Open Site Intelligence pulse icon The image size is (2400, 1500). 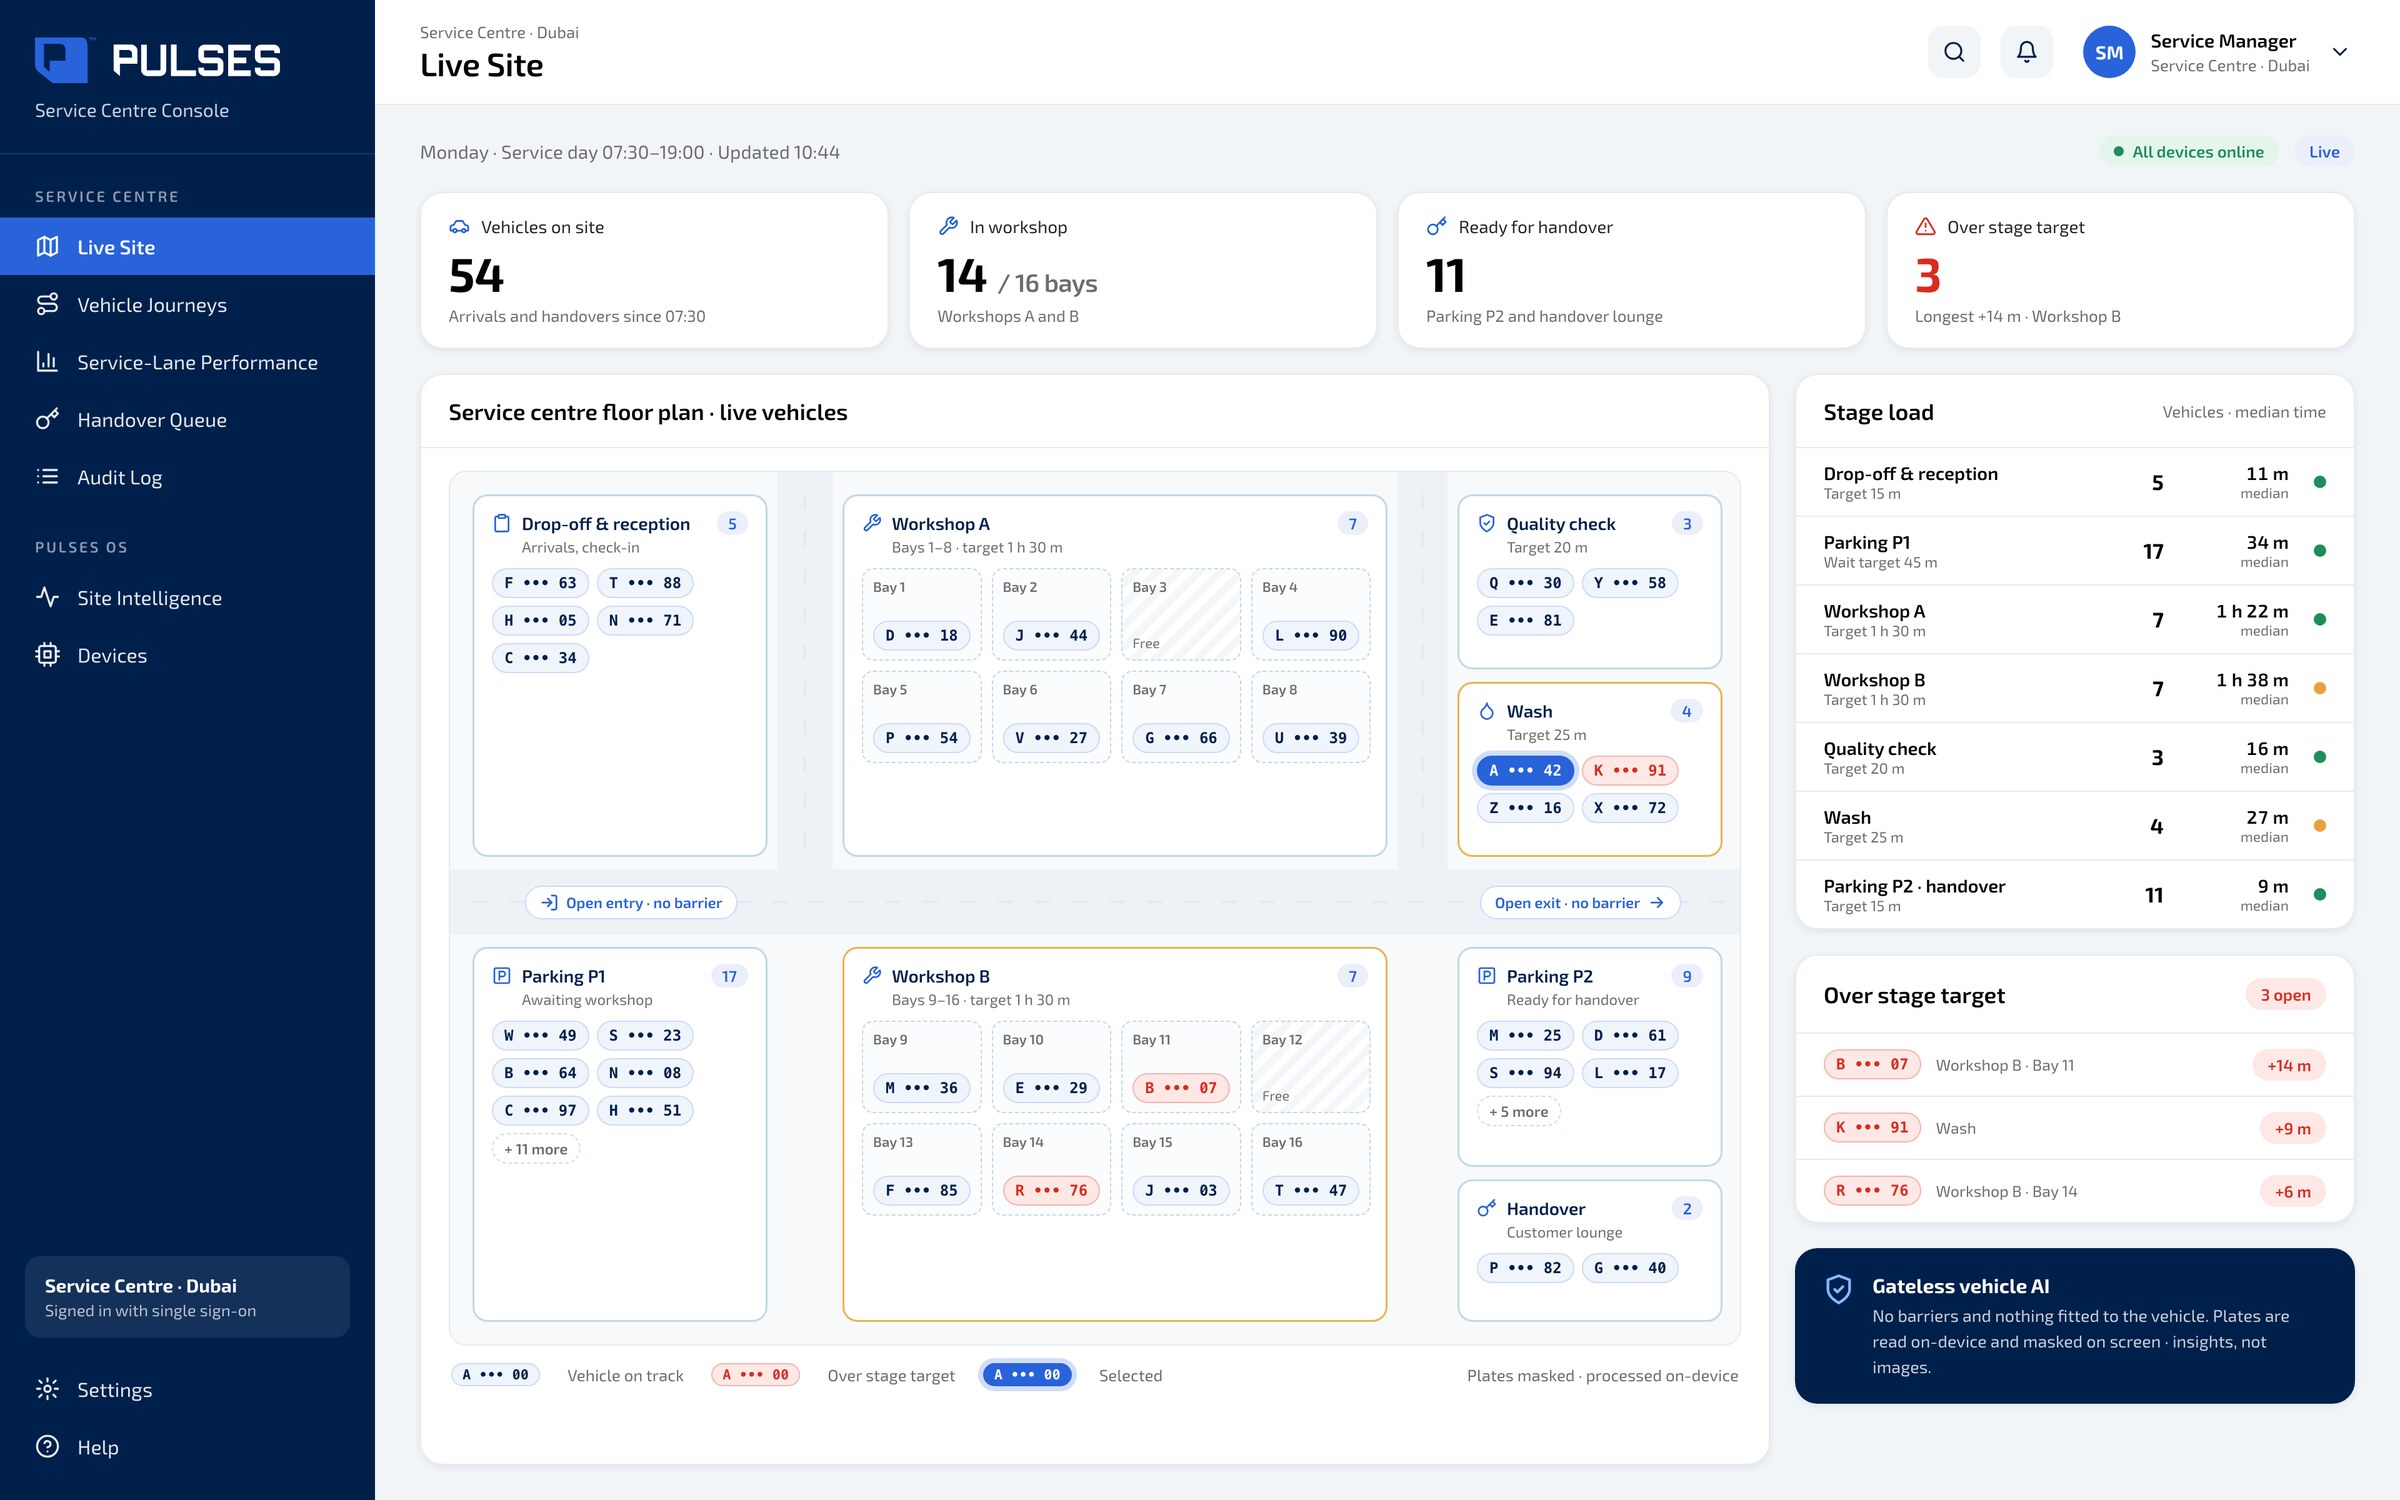tap(47, 598)
